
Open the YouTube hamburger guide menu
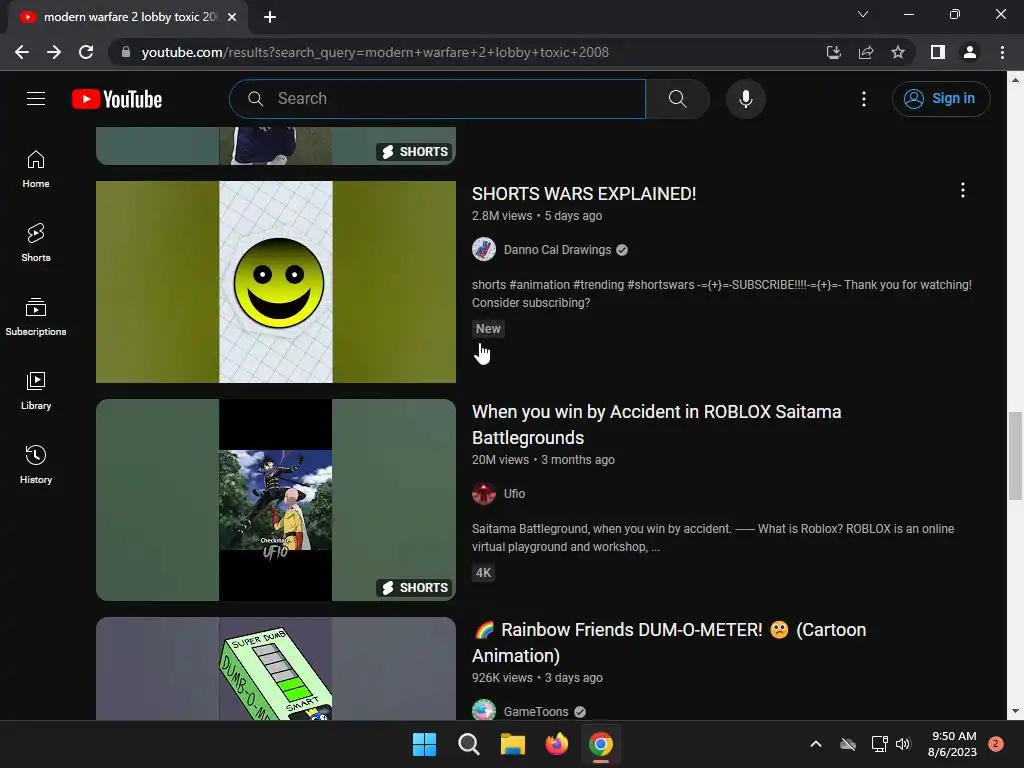(x=36, y=99)
